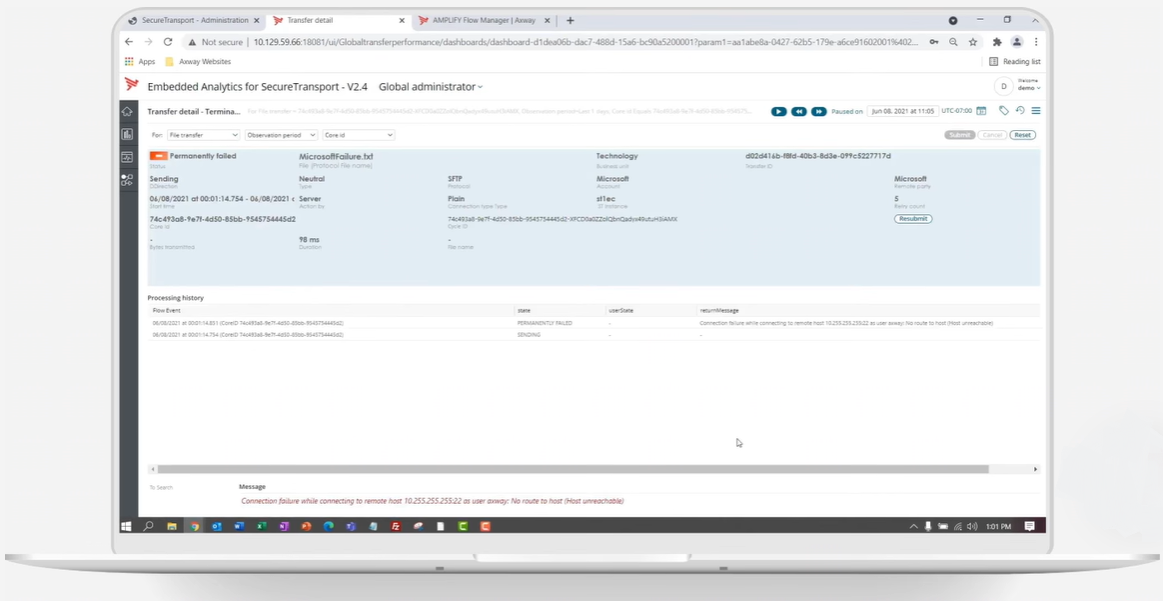Click the browser back arrow
This screenshot has width=1163, height=601.
(x=129, y=42)
